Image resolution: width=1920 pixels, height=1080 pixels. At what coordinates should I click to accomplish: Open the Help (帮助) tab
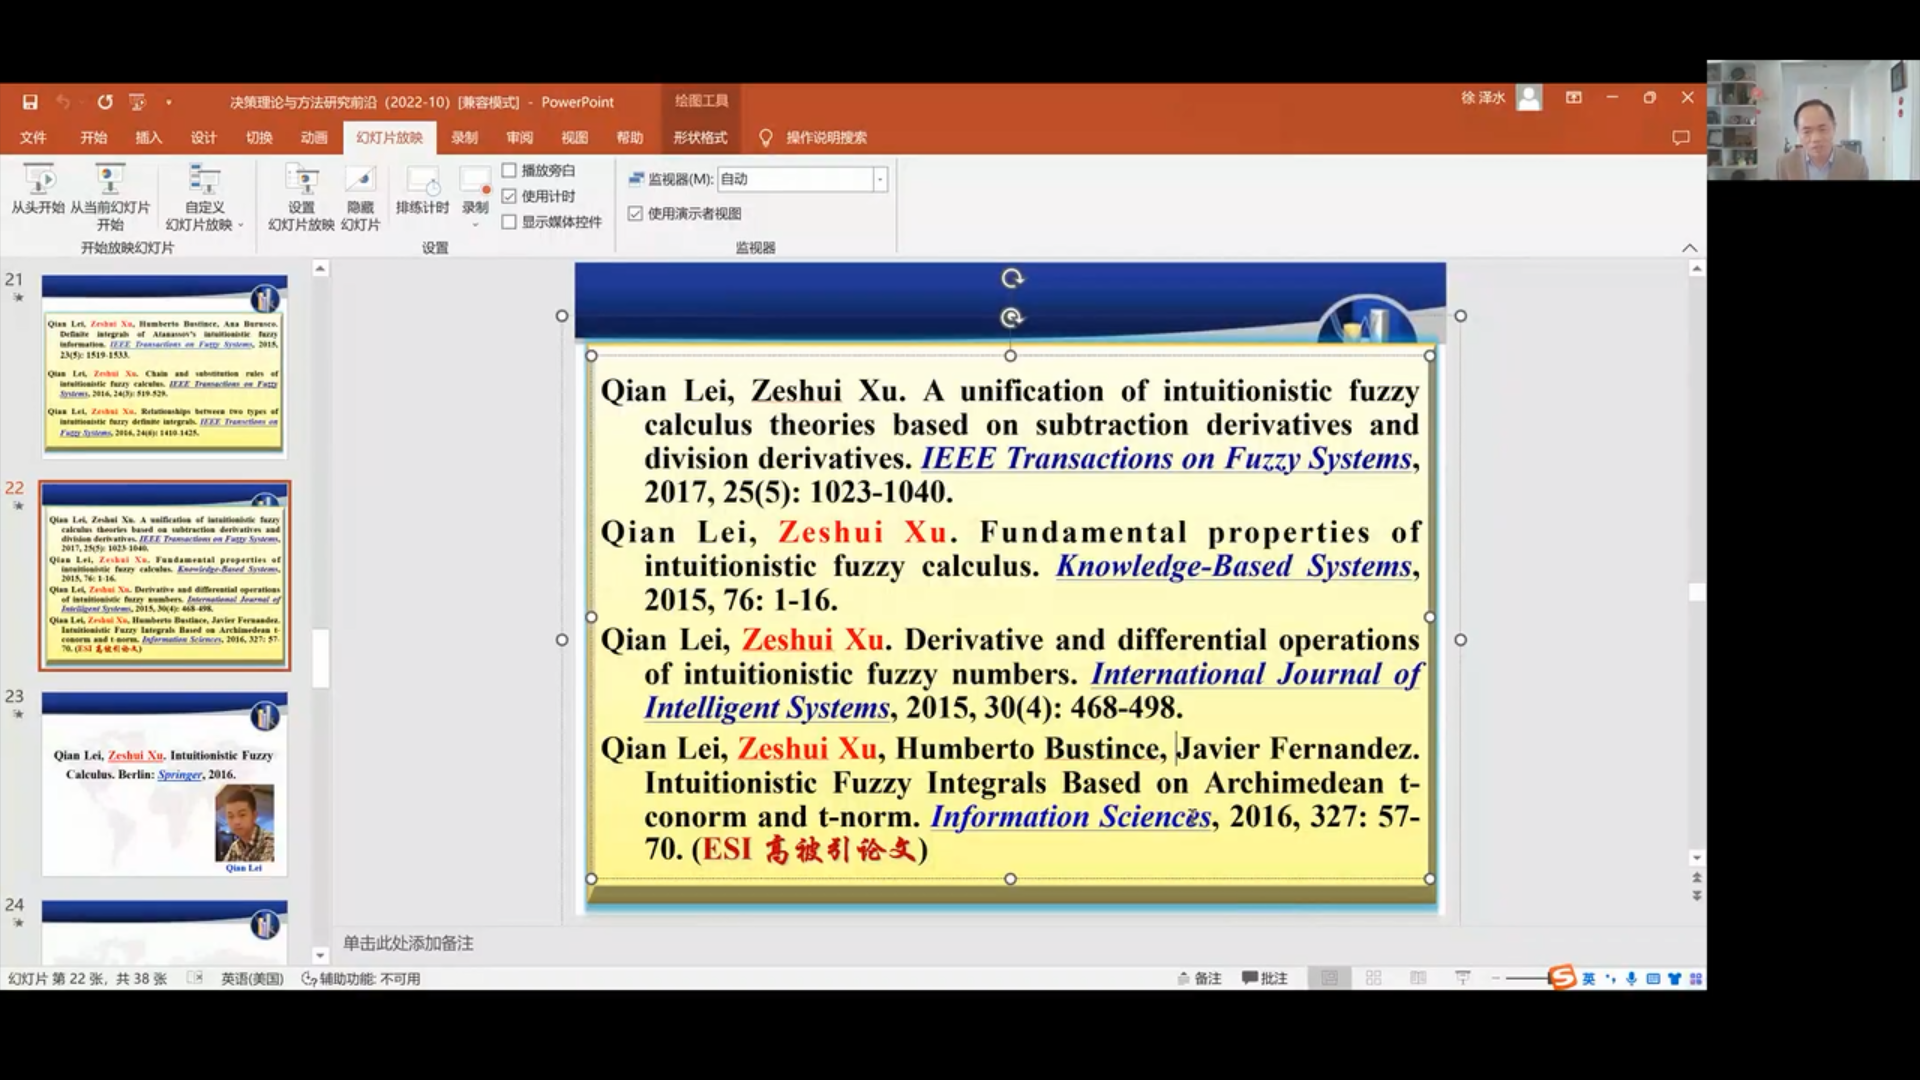[629, 138]
